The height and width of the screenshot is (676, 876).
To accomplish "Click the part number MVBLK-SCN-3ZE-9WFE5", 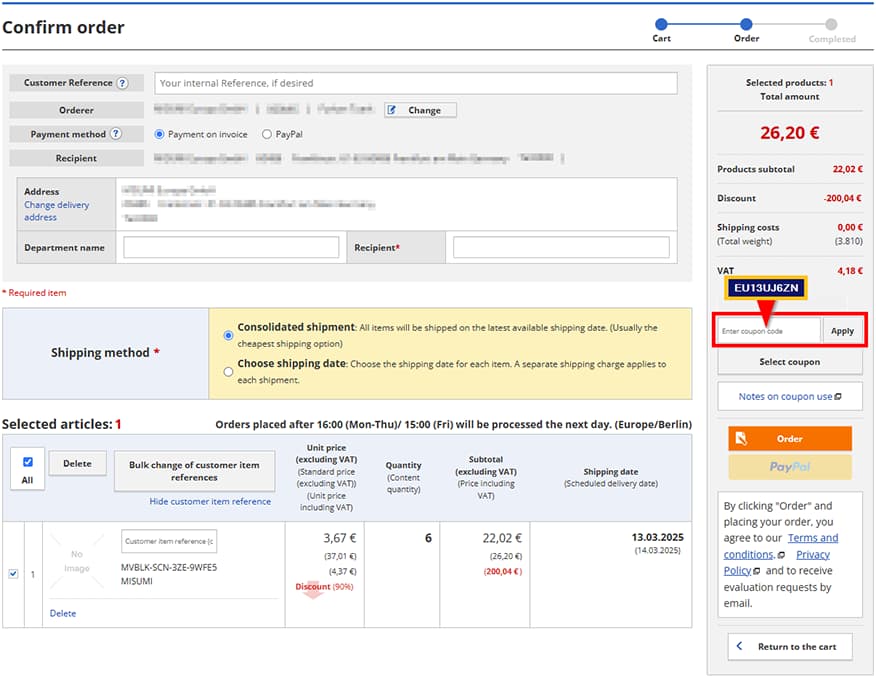I will coord(169,567).
